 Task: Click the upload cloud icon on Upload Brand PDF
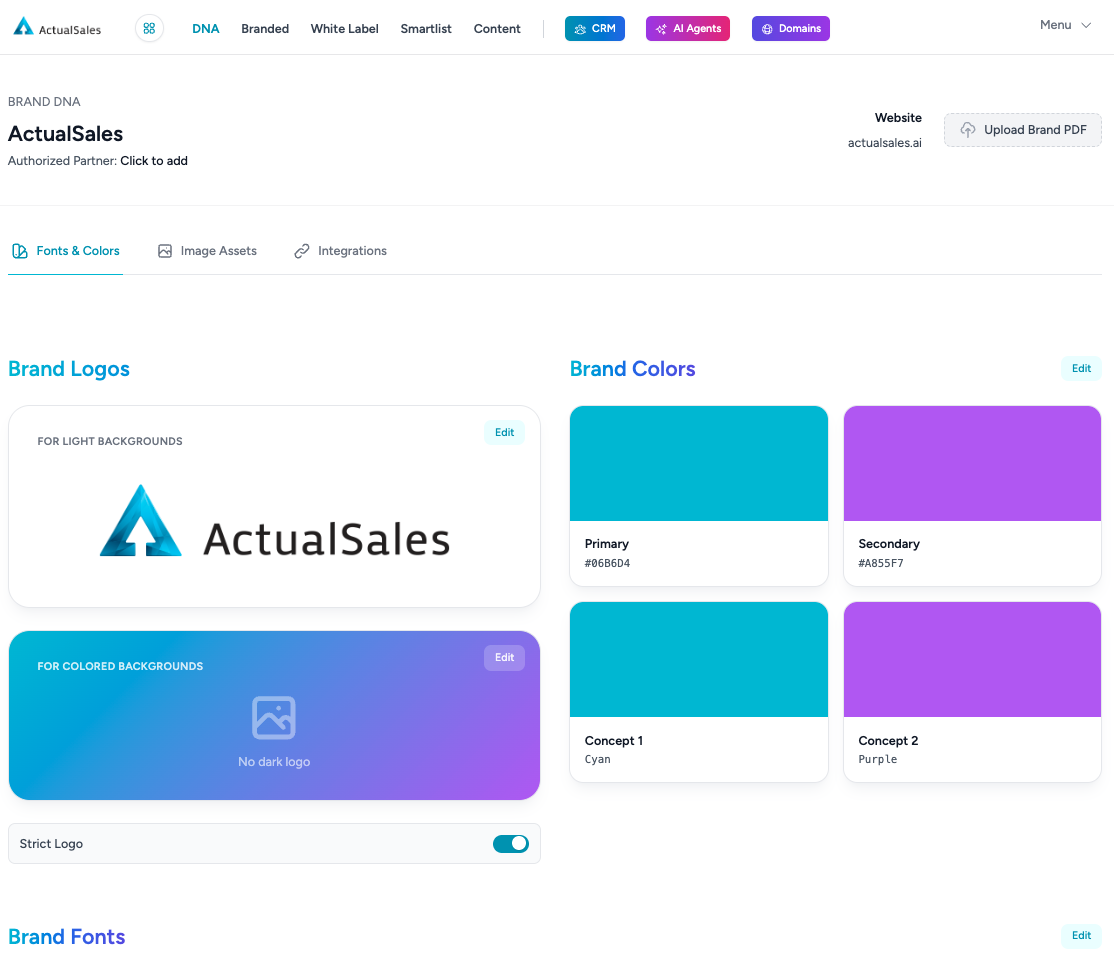967,130
